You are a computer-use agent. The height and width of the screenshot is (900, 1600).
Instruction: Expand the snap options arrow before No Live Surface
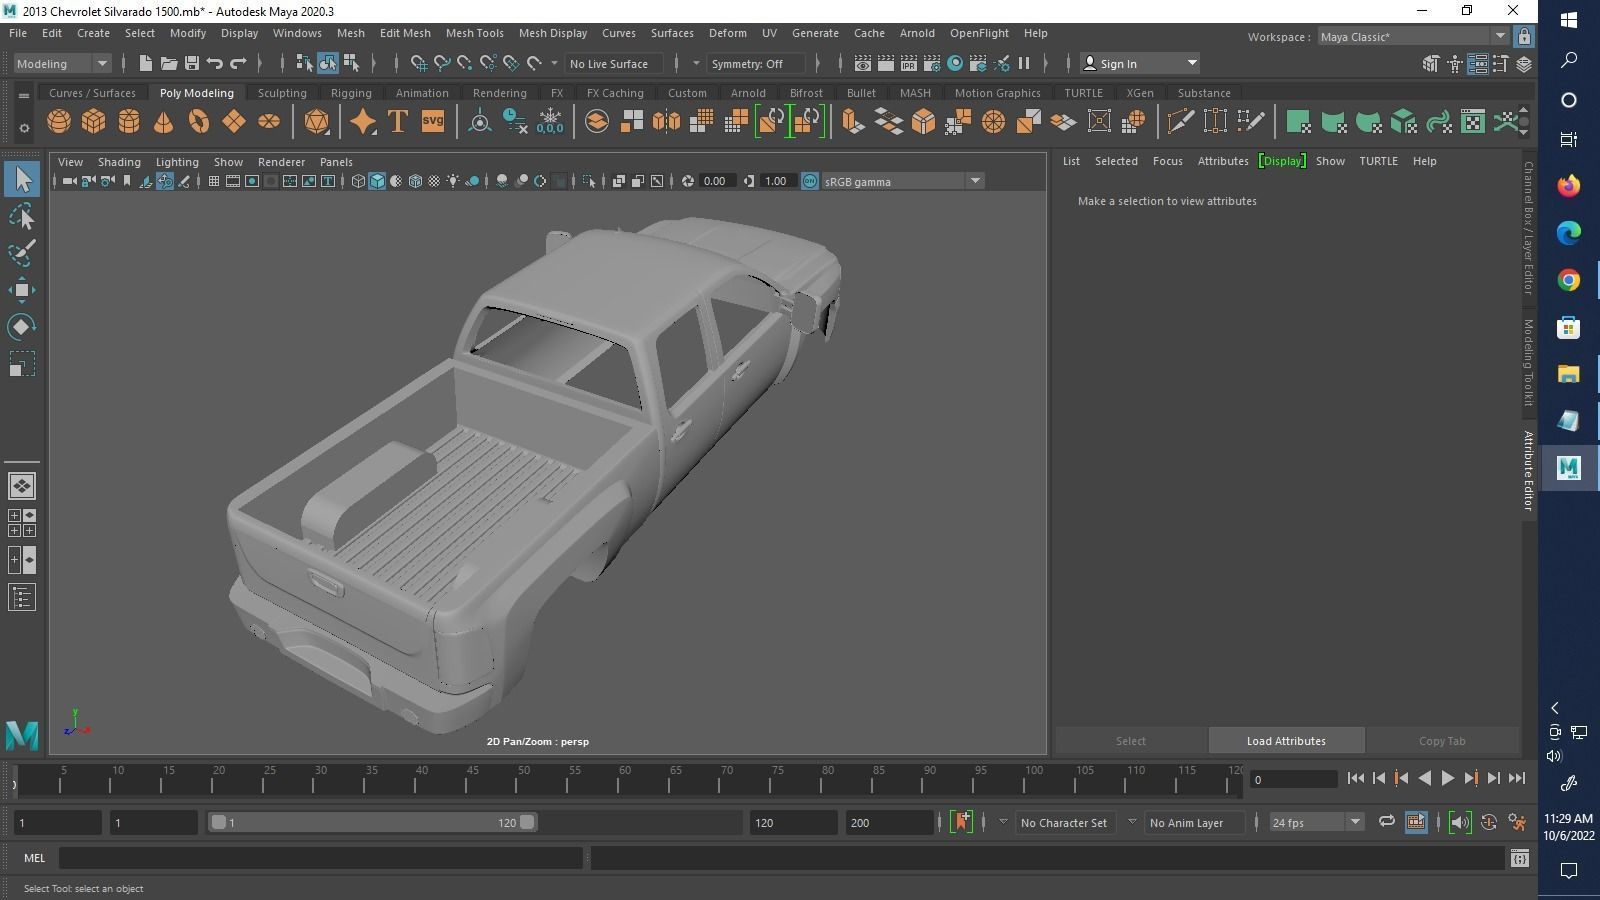[x=554, y=63]
